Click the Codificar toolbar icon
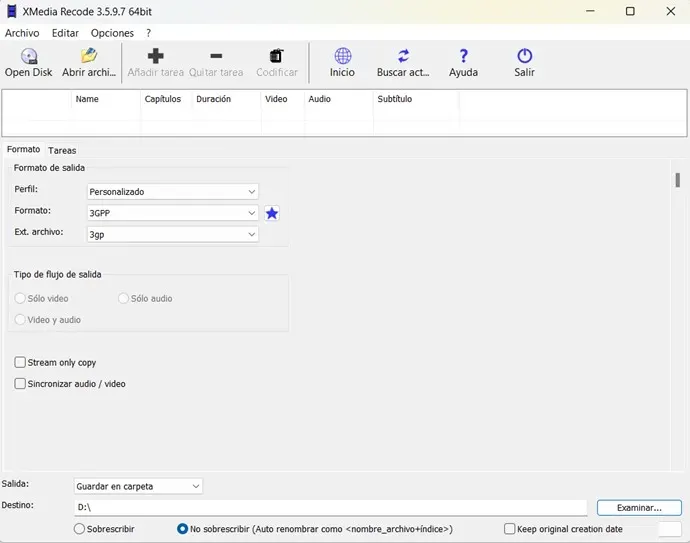The height and width of the screenshot is (543, 690). (276, 56)
